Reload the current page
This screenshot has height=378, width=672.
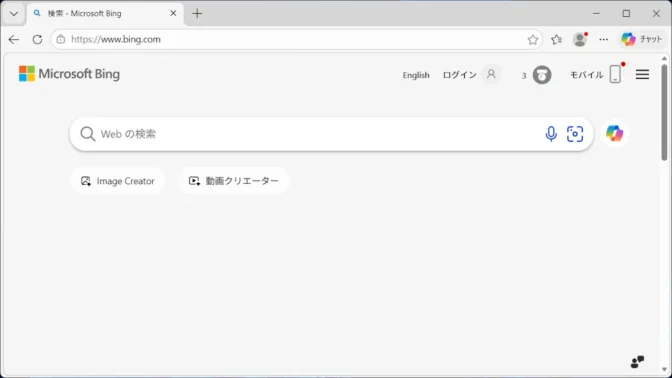[x=37, y=39]
